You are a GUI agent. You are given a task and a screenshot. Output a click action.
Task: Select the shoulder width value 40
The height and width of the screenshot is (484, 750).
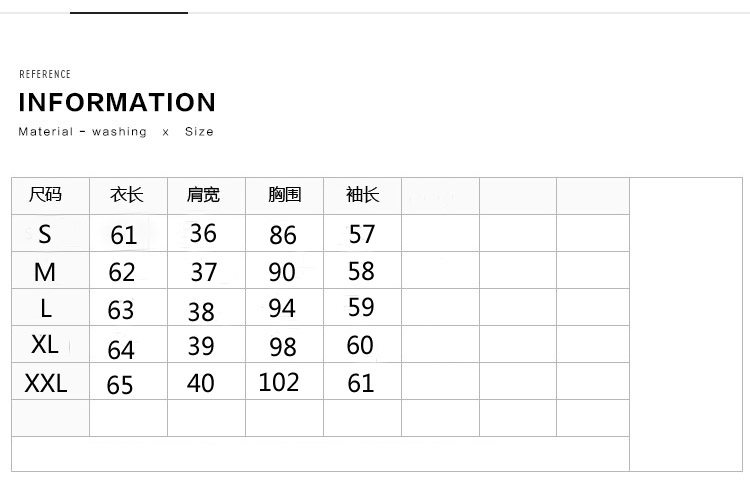point(201,383)
